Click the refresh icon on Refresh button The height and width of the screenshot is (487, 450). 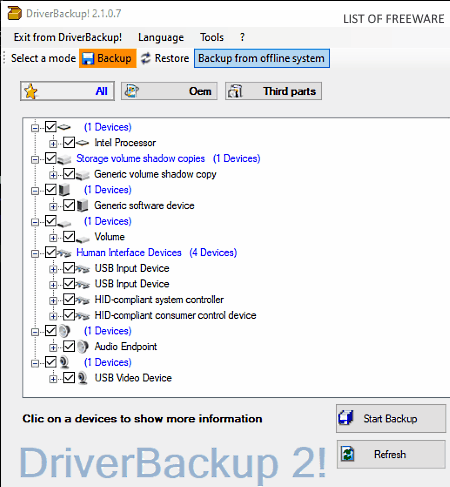tap(347, 454)
